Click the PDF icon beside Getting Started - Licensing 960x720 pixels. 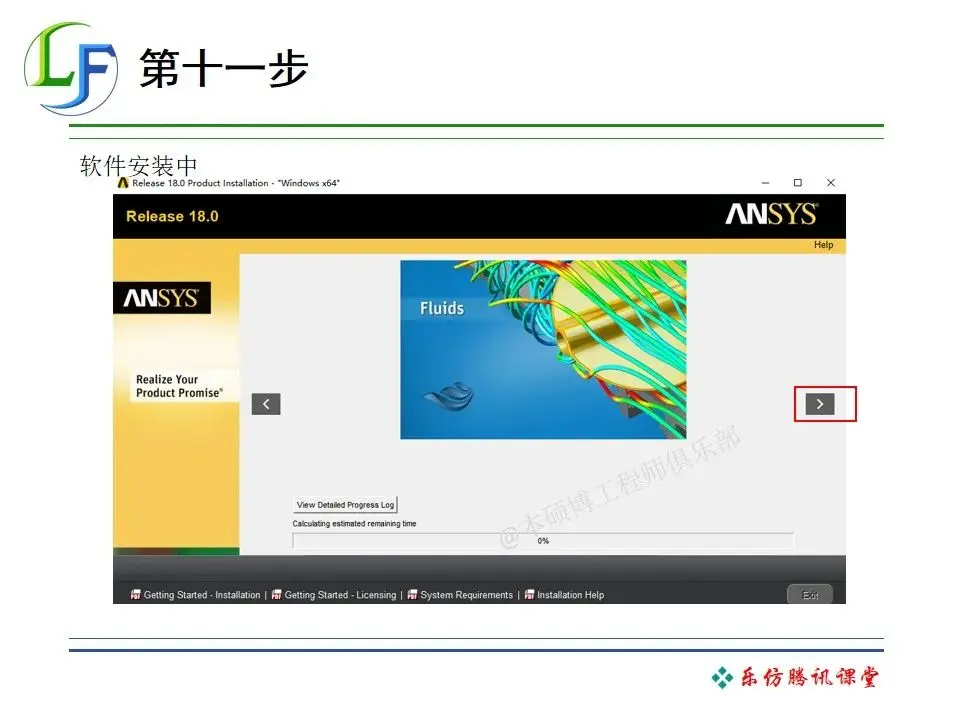(276, 594)
